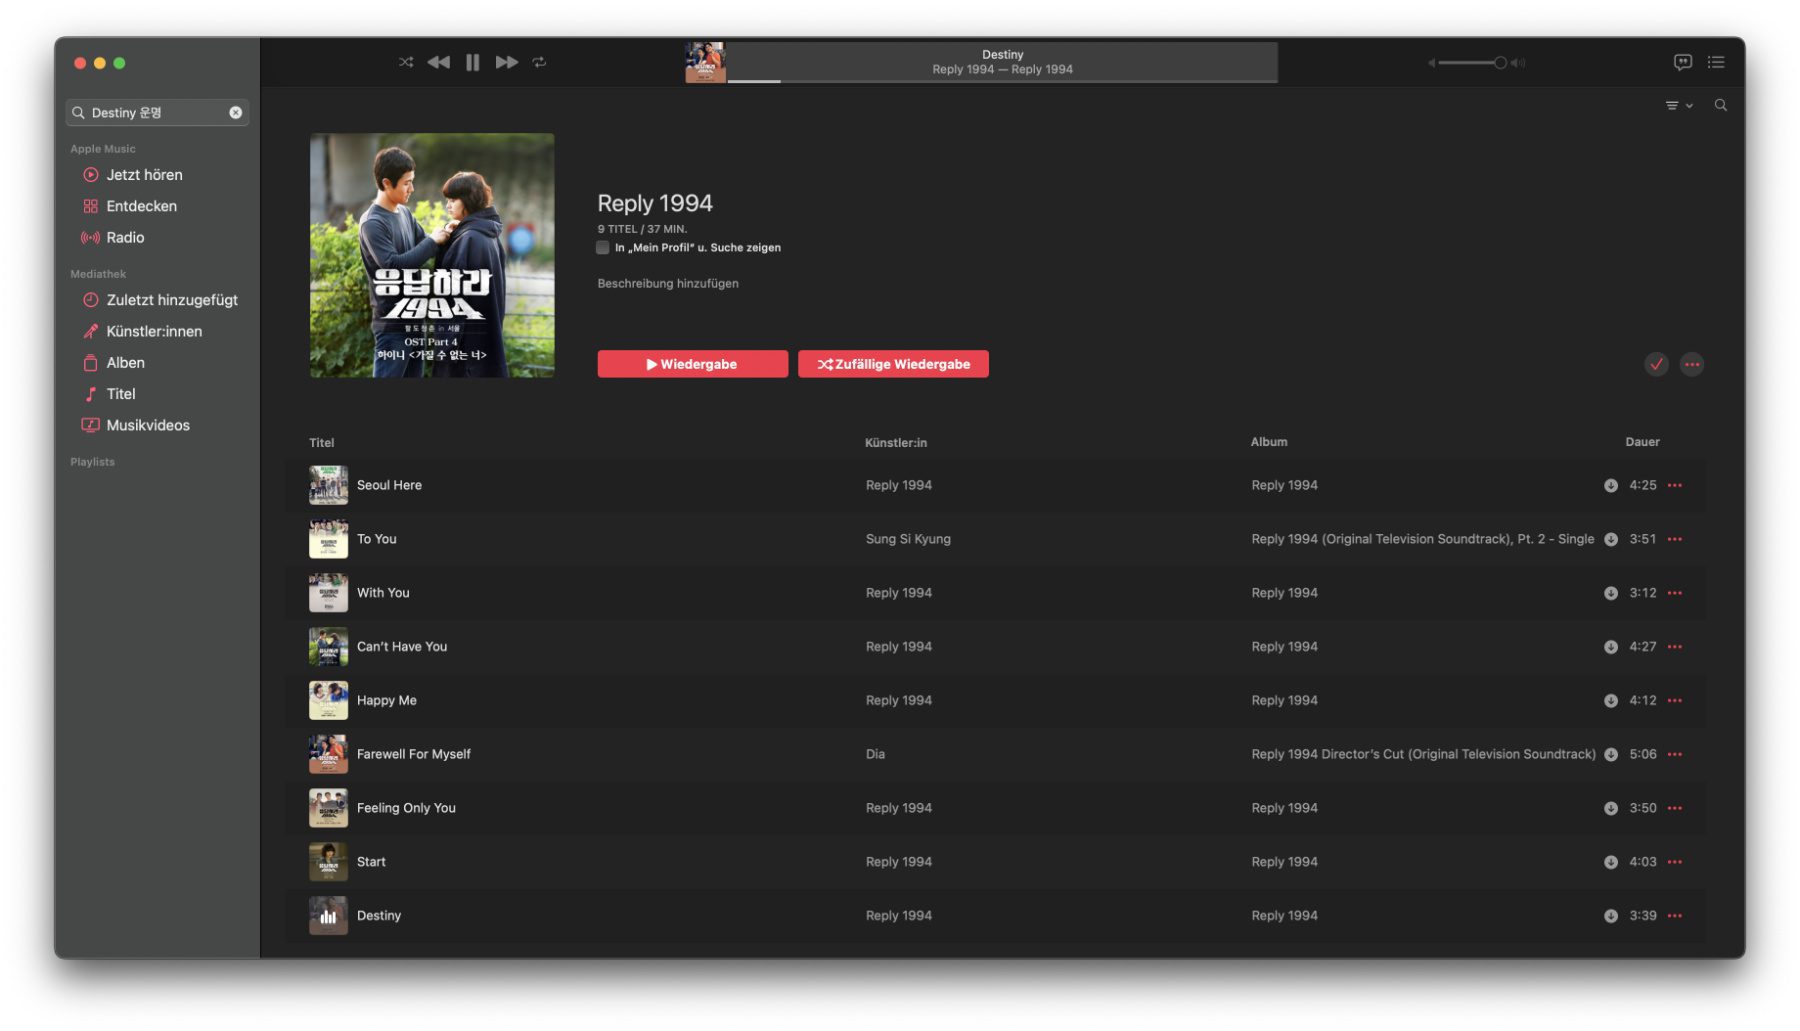Click the Wiedergabe button
Screen dimensions: 1800x1031
[x=692, y=364]
